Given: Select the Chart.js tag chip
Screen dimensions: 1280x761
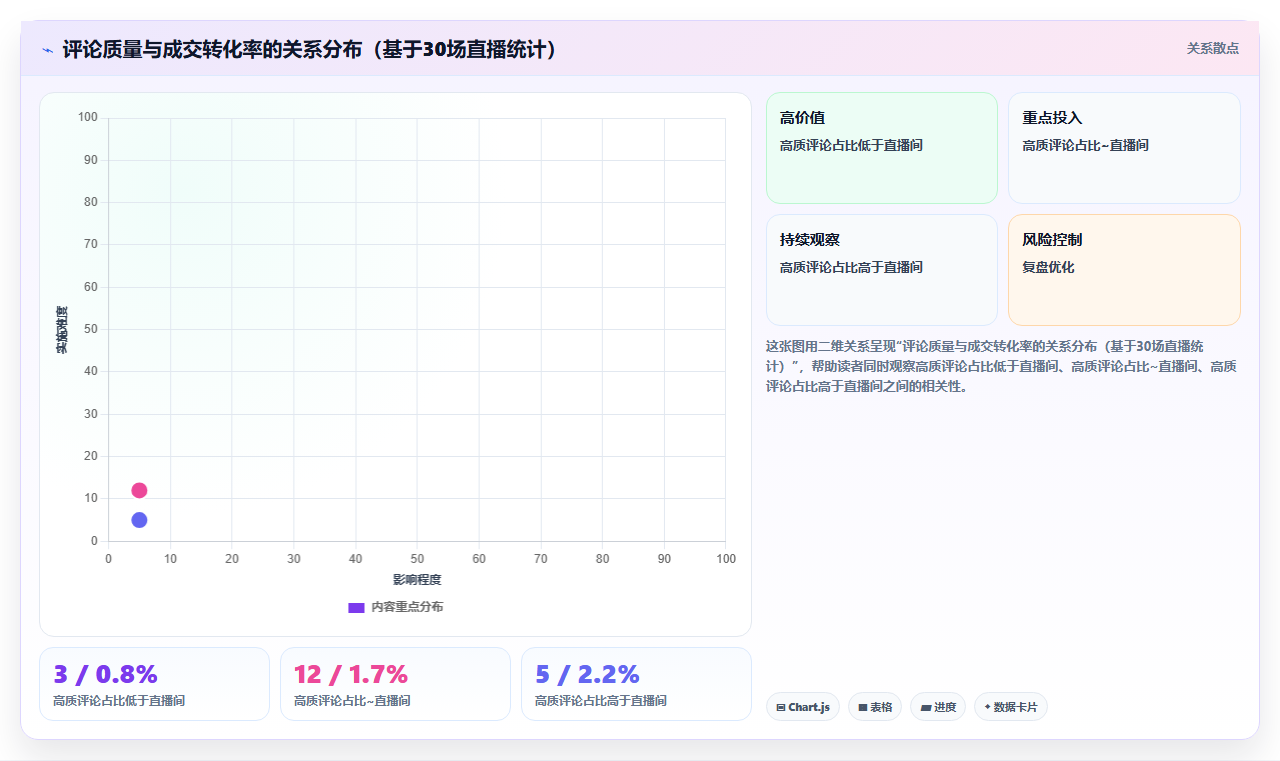Looking at the screenshot, I should point(803,707).
